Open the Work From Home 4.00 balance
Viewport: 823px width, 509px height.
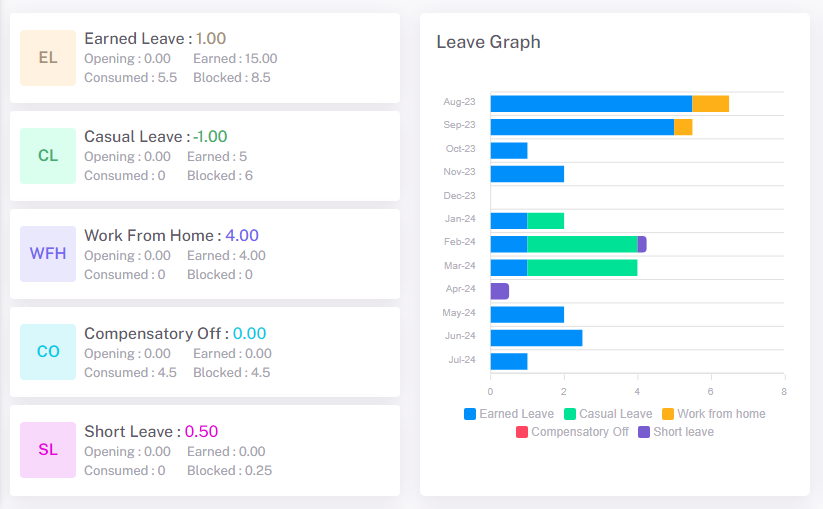tap(242, 236)
